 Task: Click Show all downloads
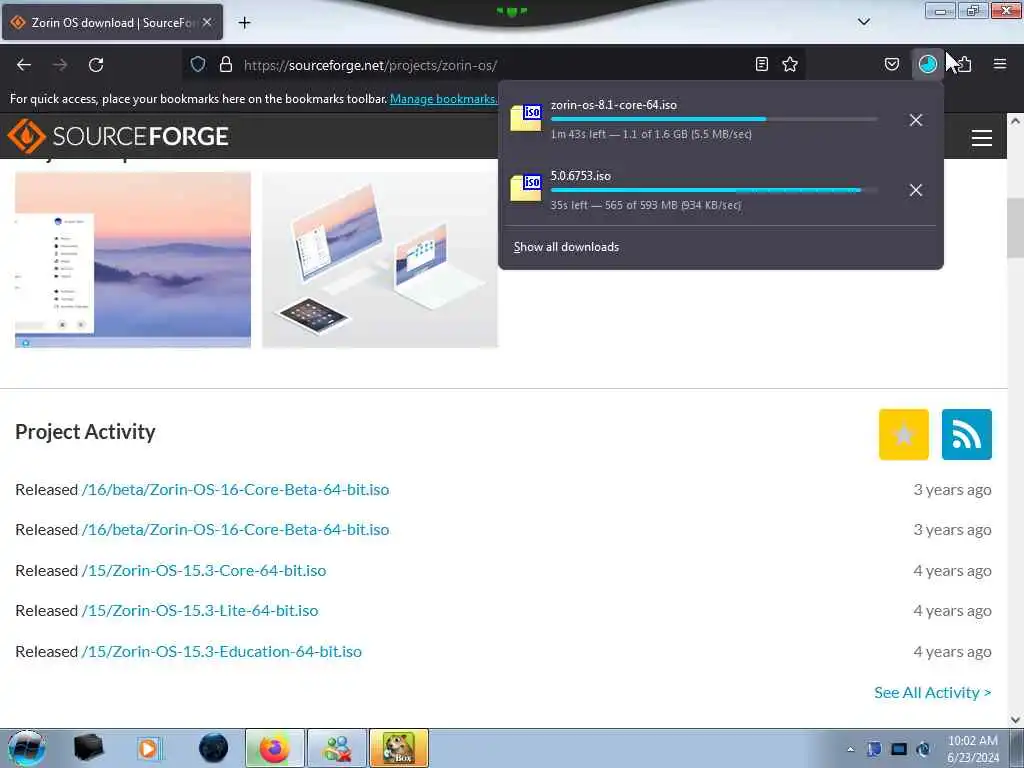[x=566, y=247]
